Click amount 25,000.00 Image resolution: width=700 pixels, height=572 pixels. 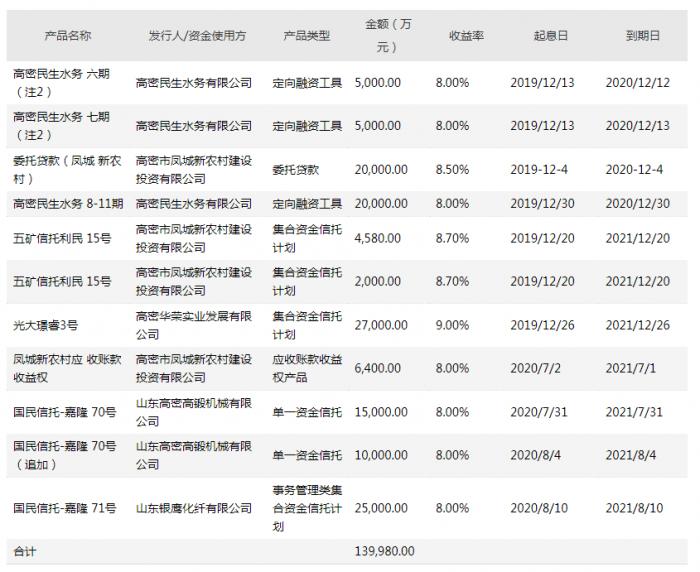pos(381,508)
